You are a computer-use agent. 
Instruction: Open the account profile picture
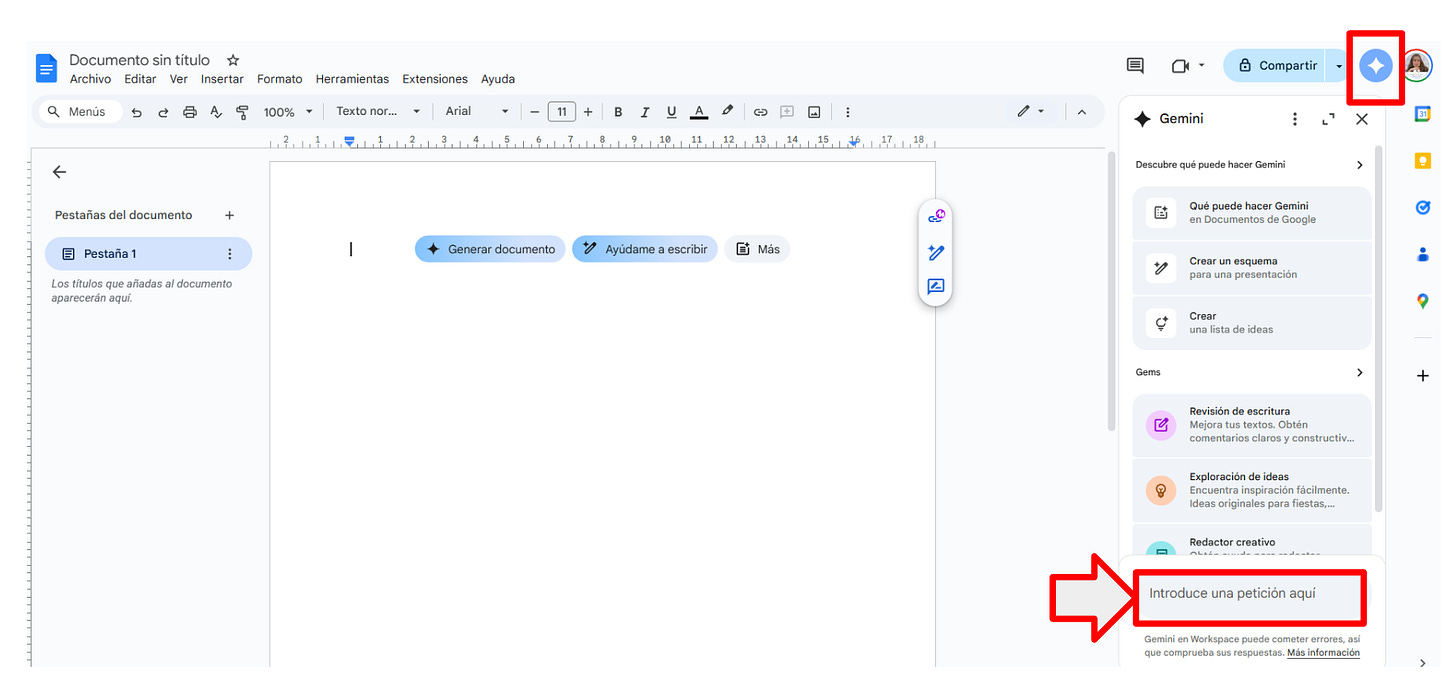point(1418,66)
